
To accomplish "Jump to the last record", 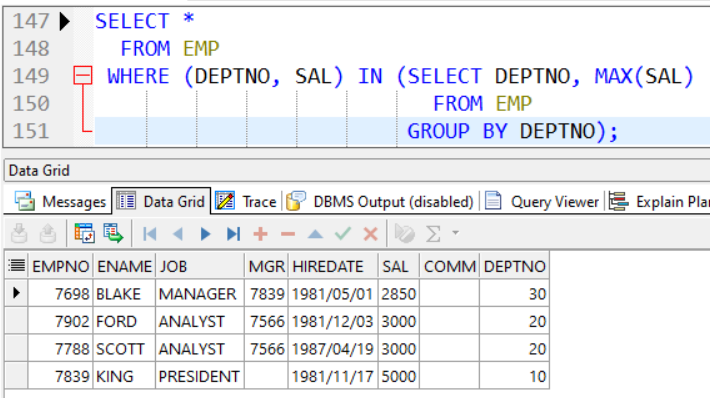I will point(233,234).
